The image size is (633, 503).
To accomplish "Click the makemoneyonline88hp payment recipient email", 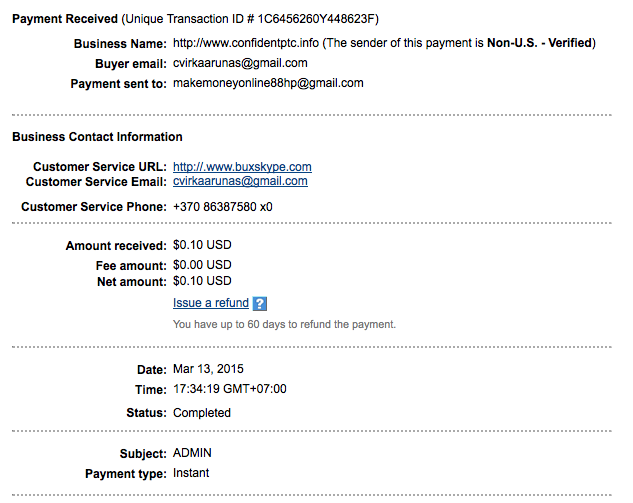I will click(268, 84).
